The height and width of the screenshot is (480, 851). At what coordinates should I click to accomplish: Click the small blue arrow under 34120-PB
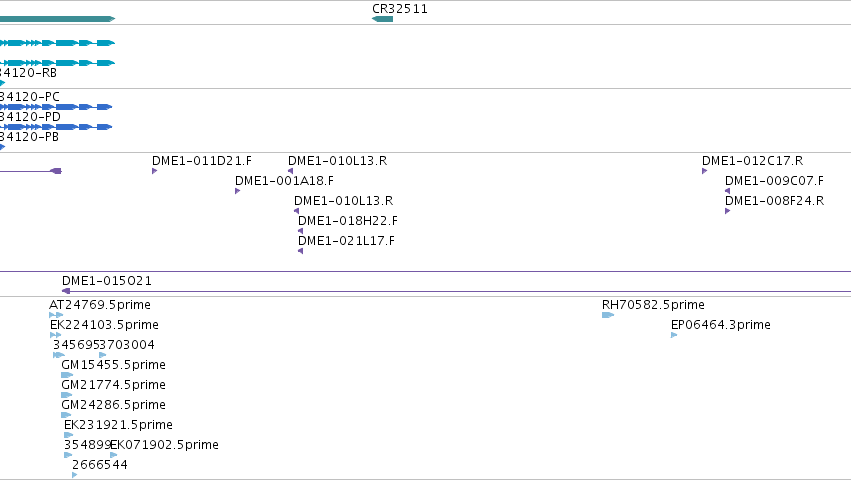pyautogui.click(x=2, y=147)
